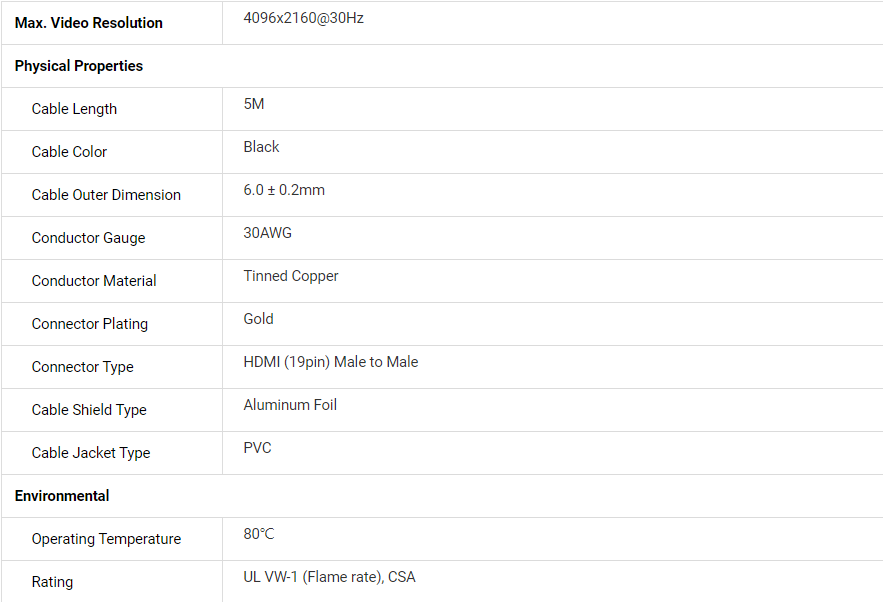The image size is (883, 602).
Task: Select the Black cable color value
Action: click(x=261, y=147)
